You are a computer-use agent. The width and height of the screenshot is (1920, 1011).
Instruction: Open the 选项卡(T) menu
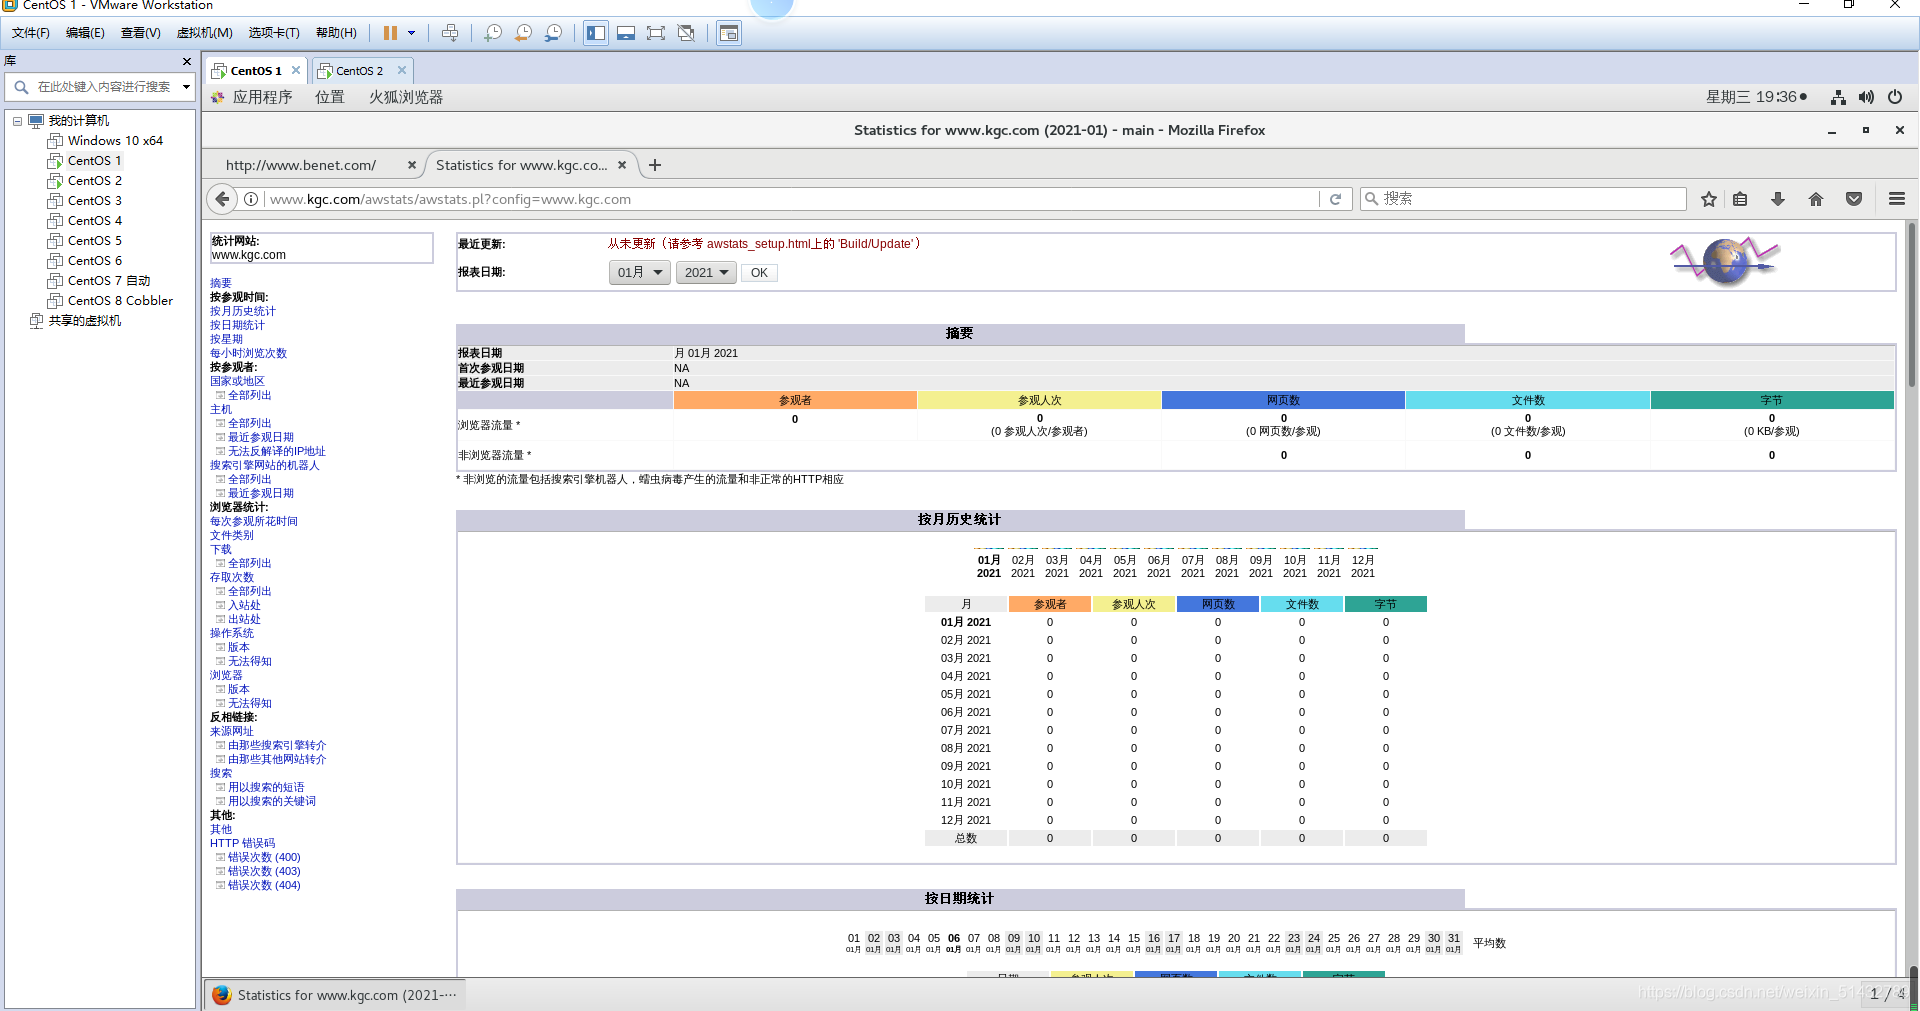coord(274,33)
